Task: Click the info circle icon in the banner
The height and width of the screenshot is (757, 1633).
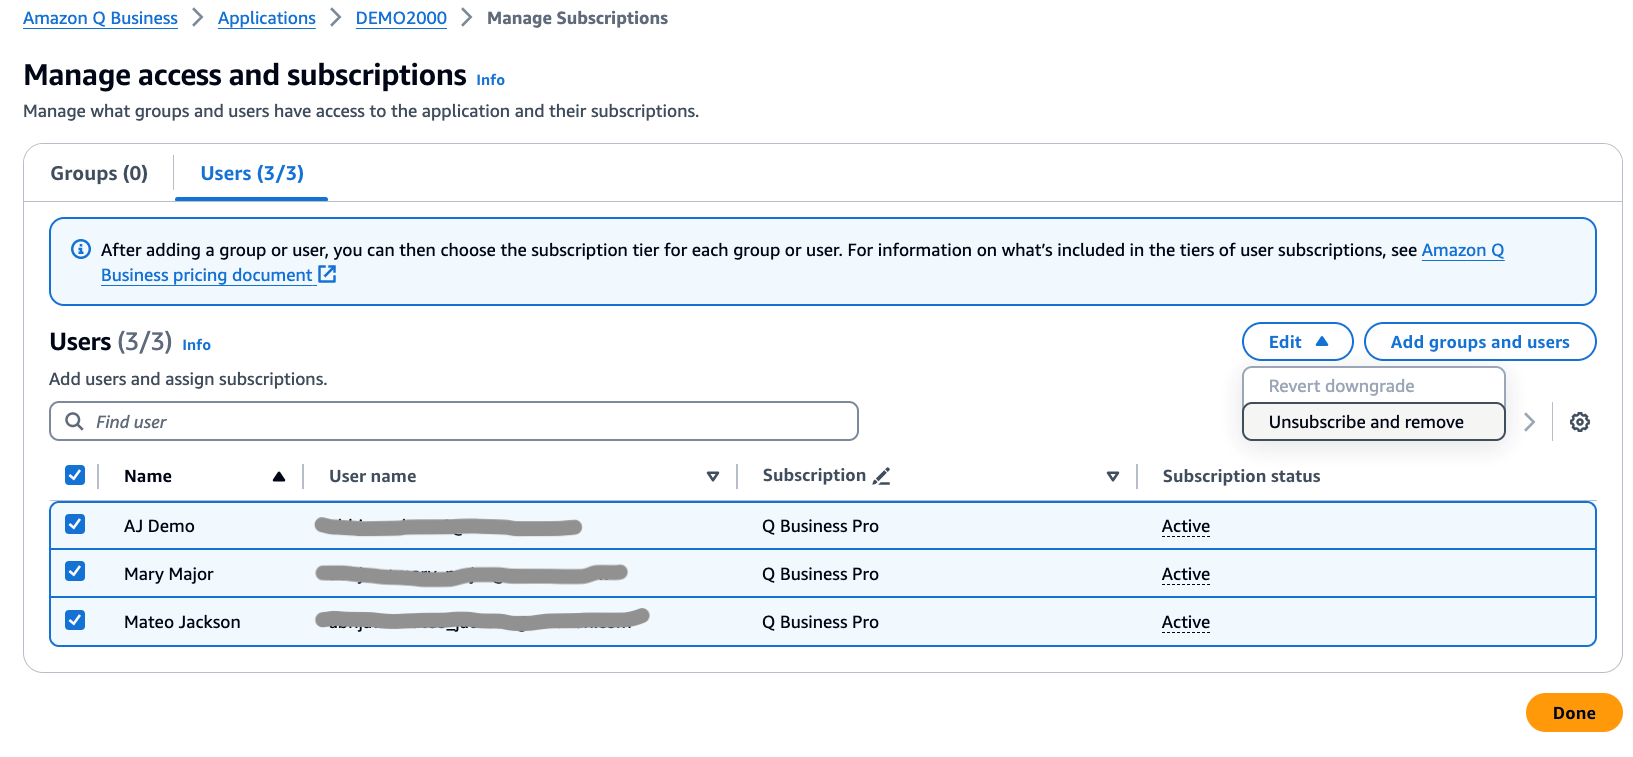Action: pos(81,249)
